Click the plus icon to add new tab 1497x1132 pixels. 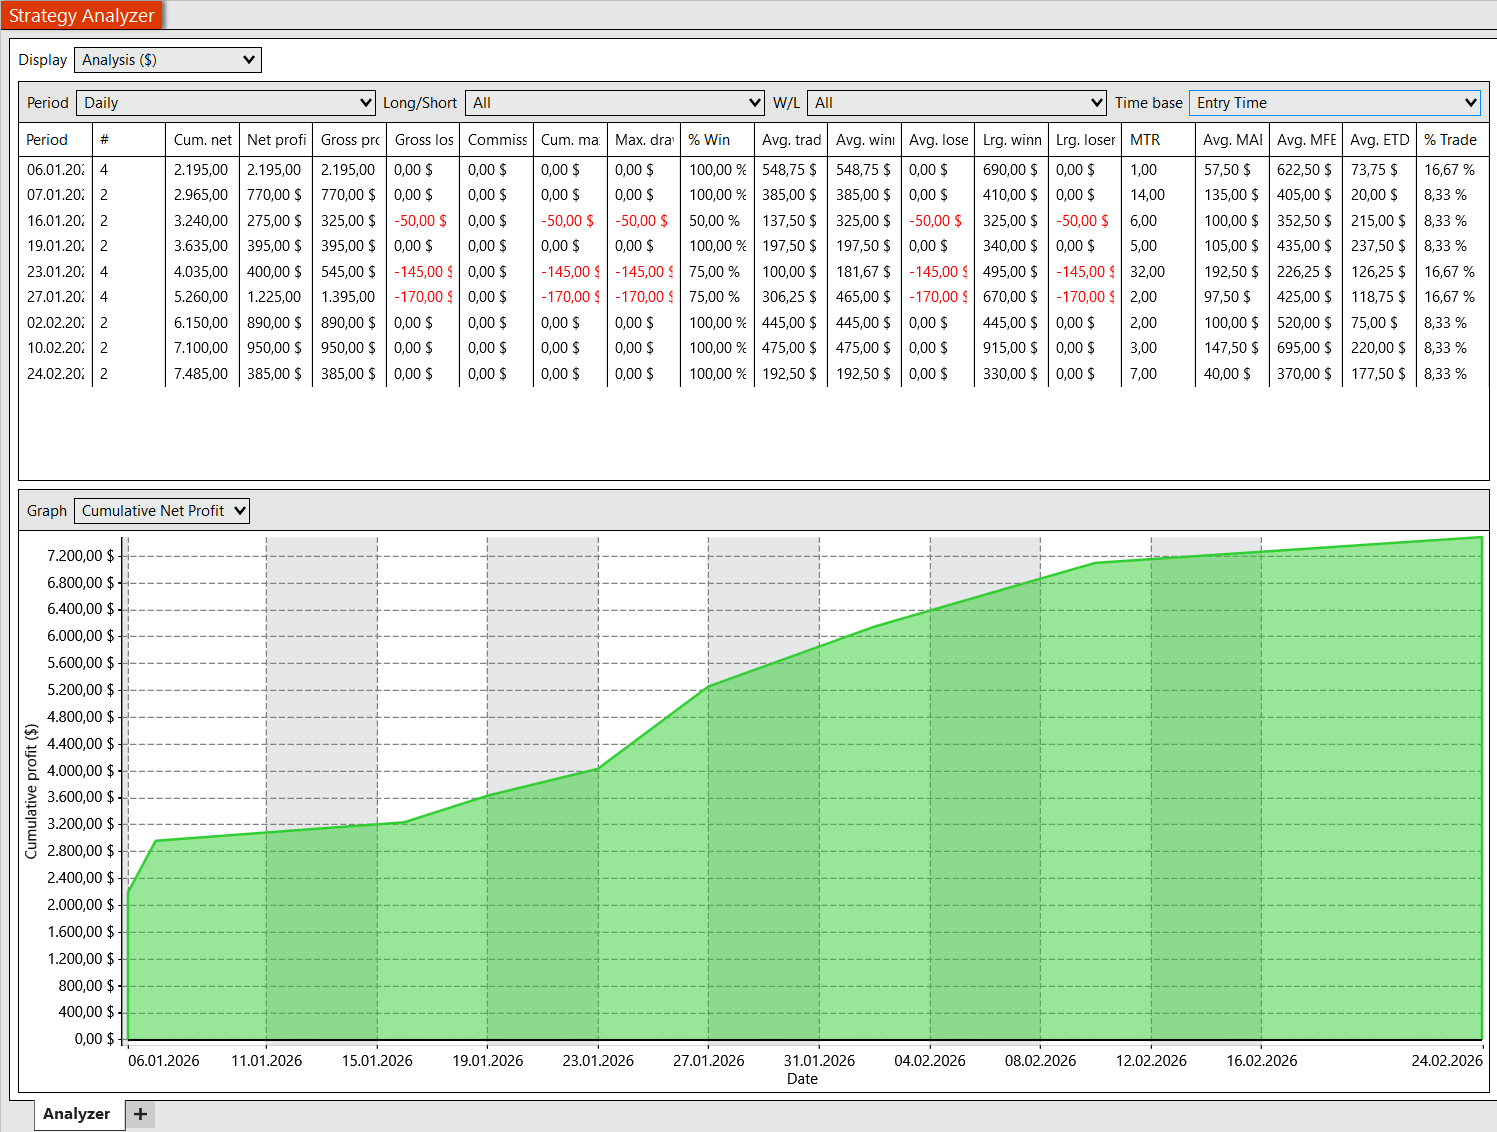[x=140, y=1114]
